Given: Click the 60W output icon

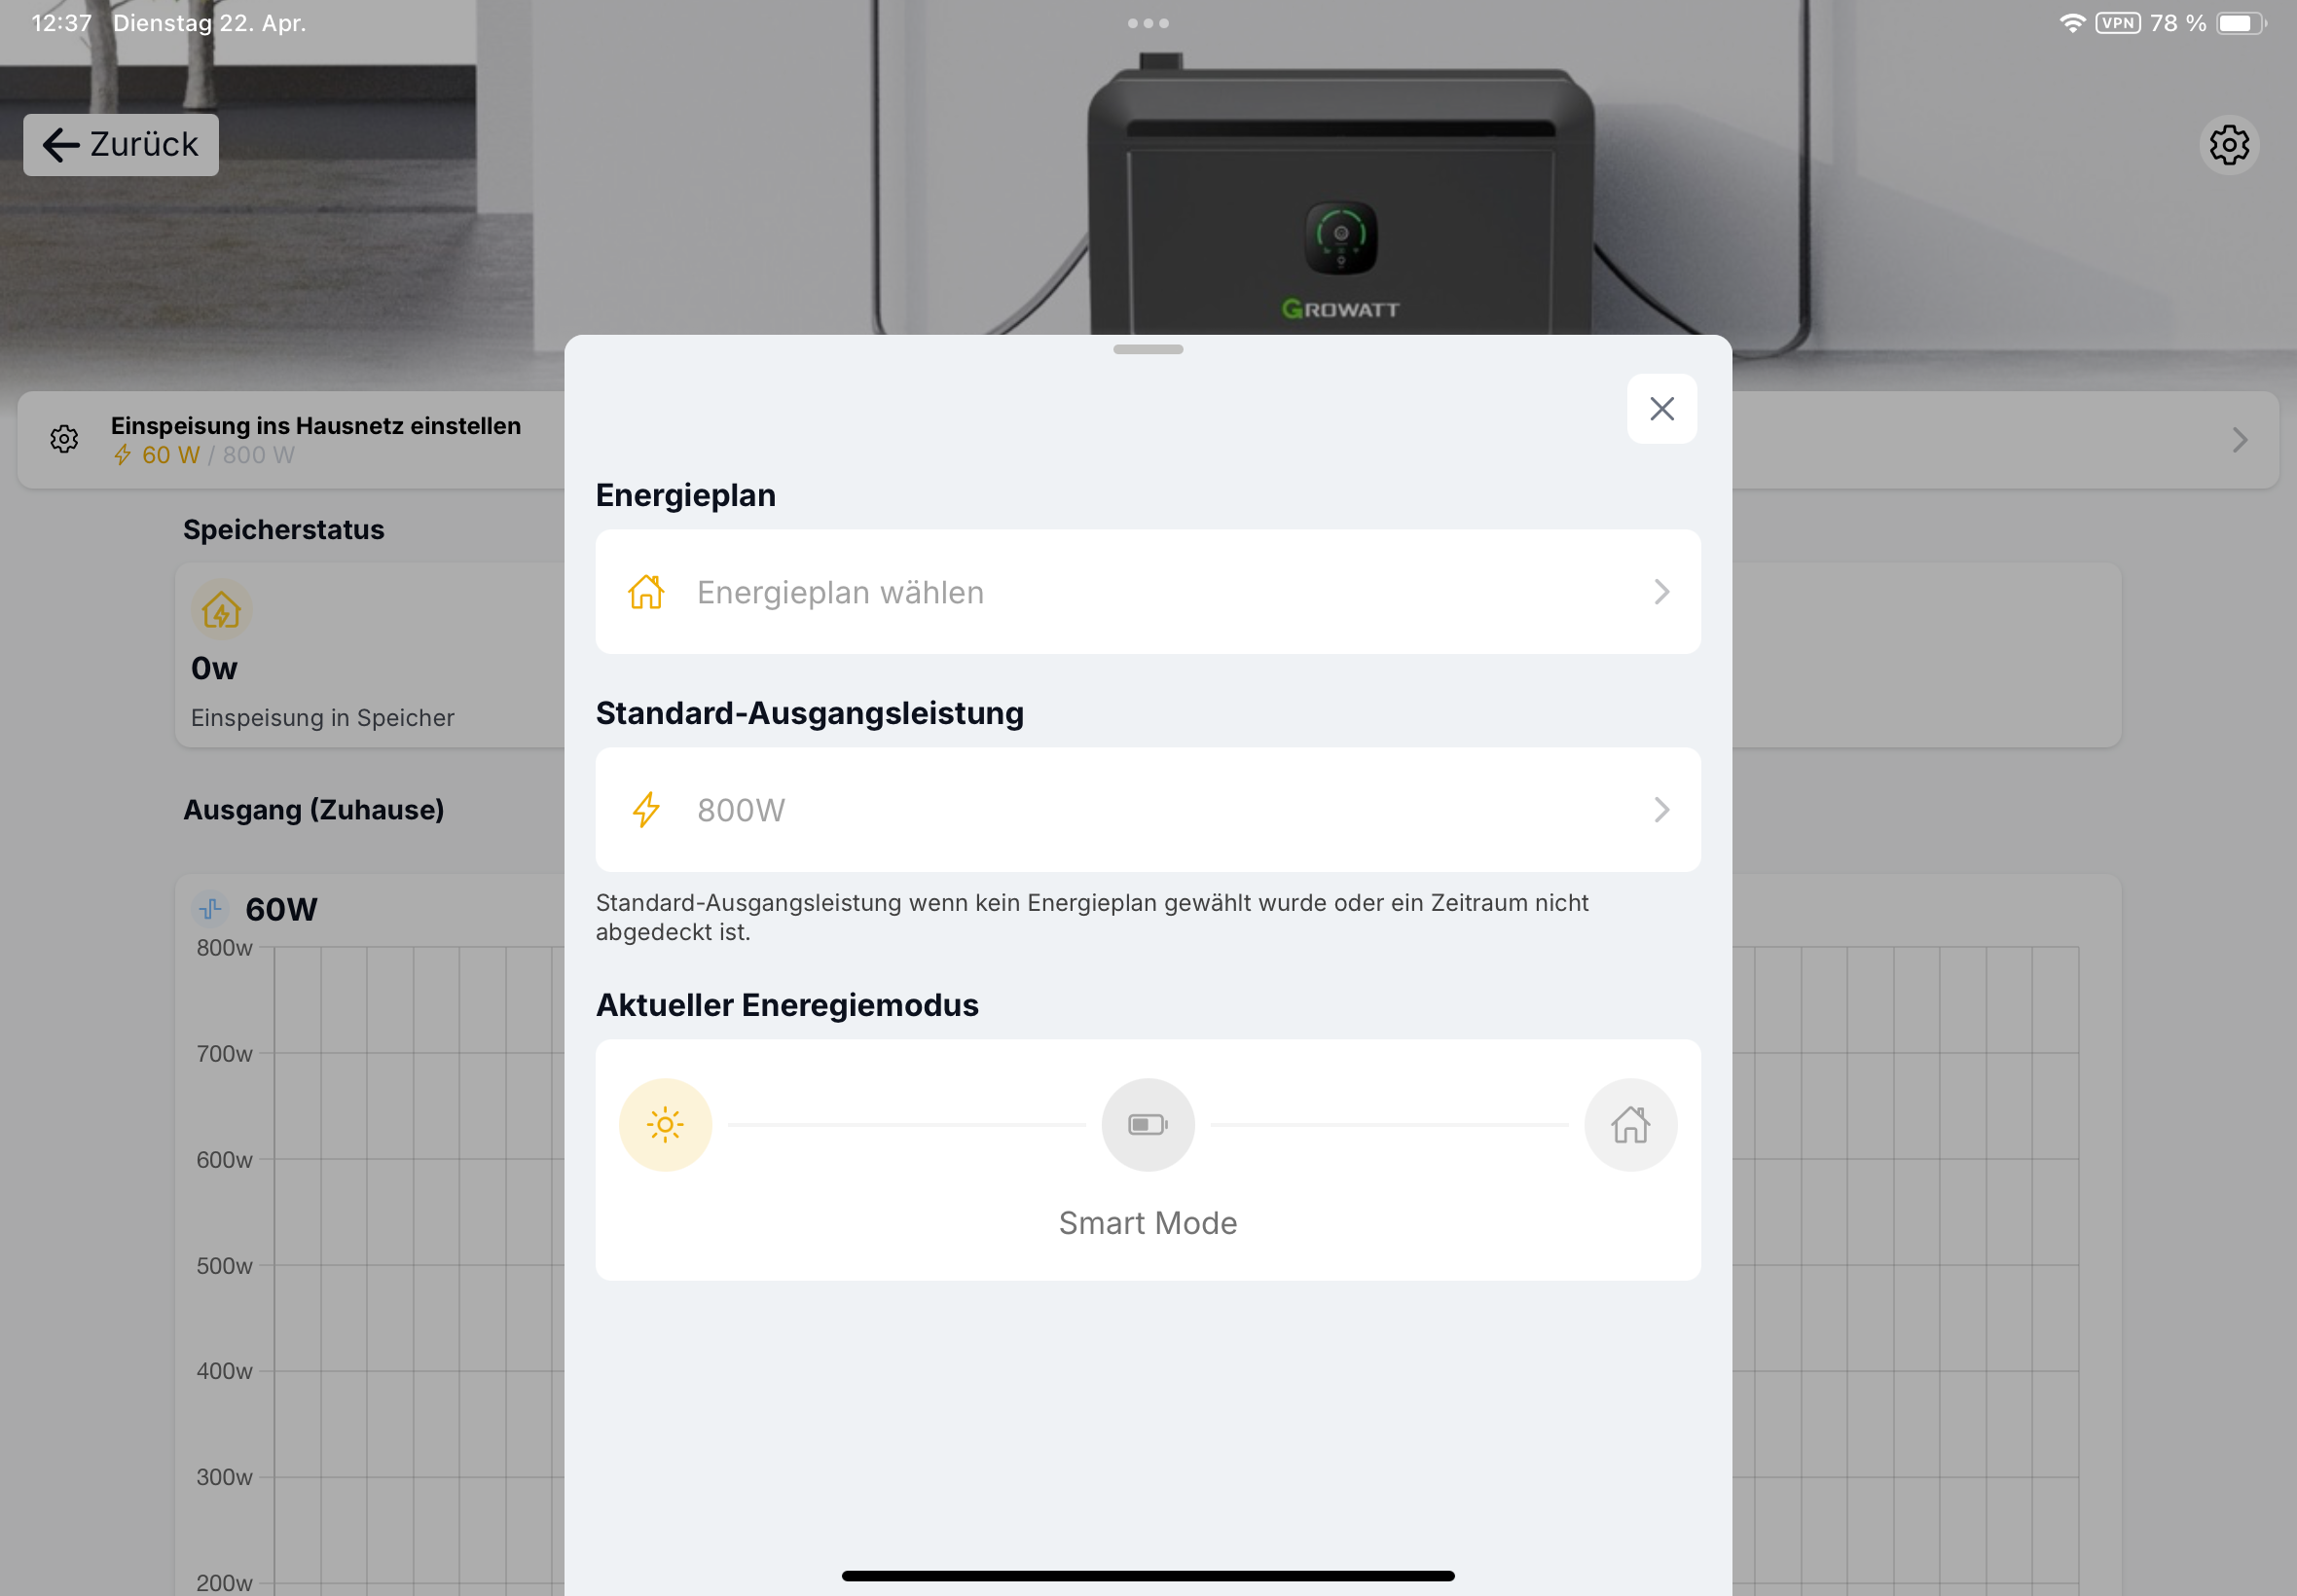Looking at the screenshot, I should click(210, 909).
